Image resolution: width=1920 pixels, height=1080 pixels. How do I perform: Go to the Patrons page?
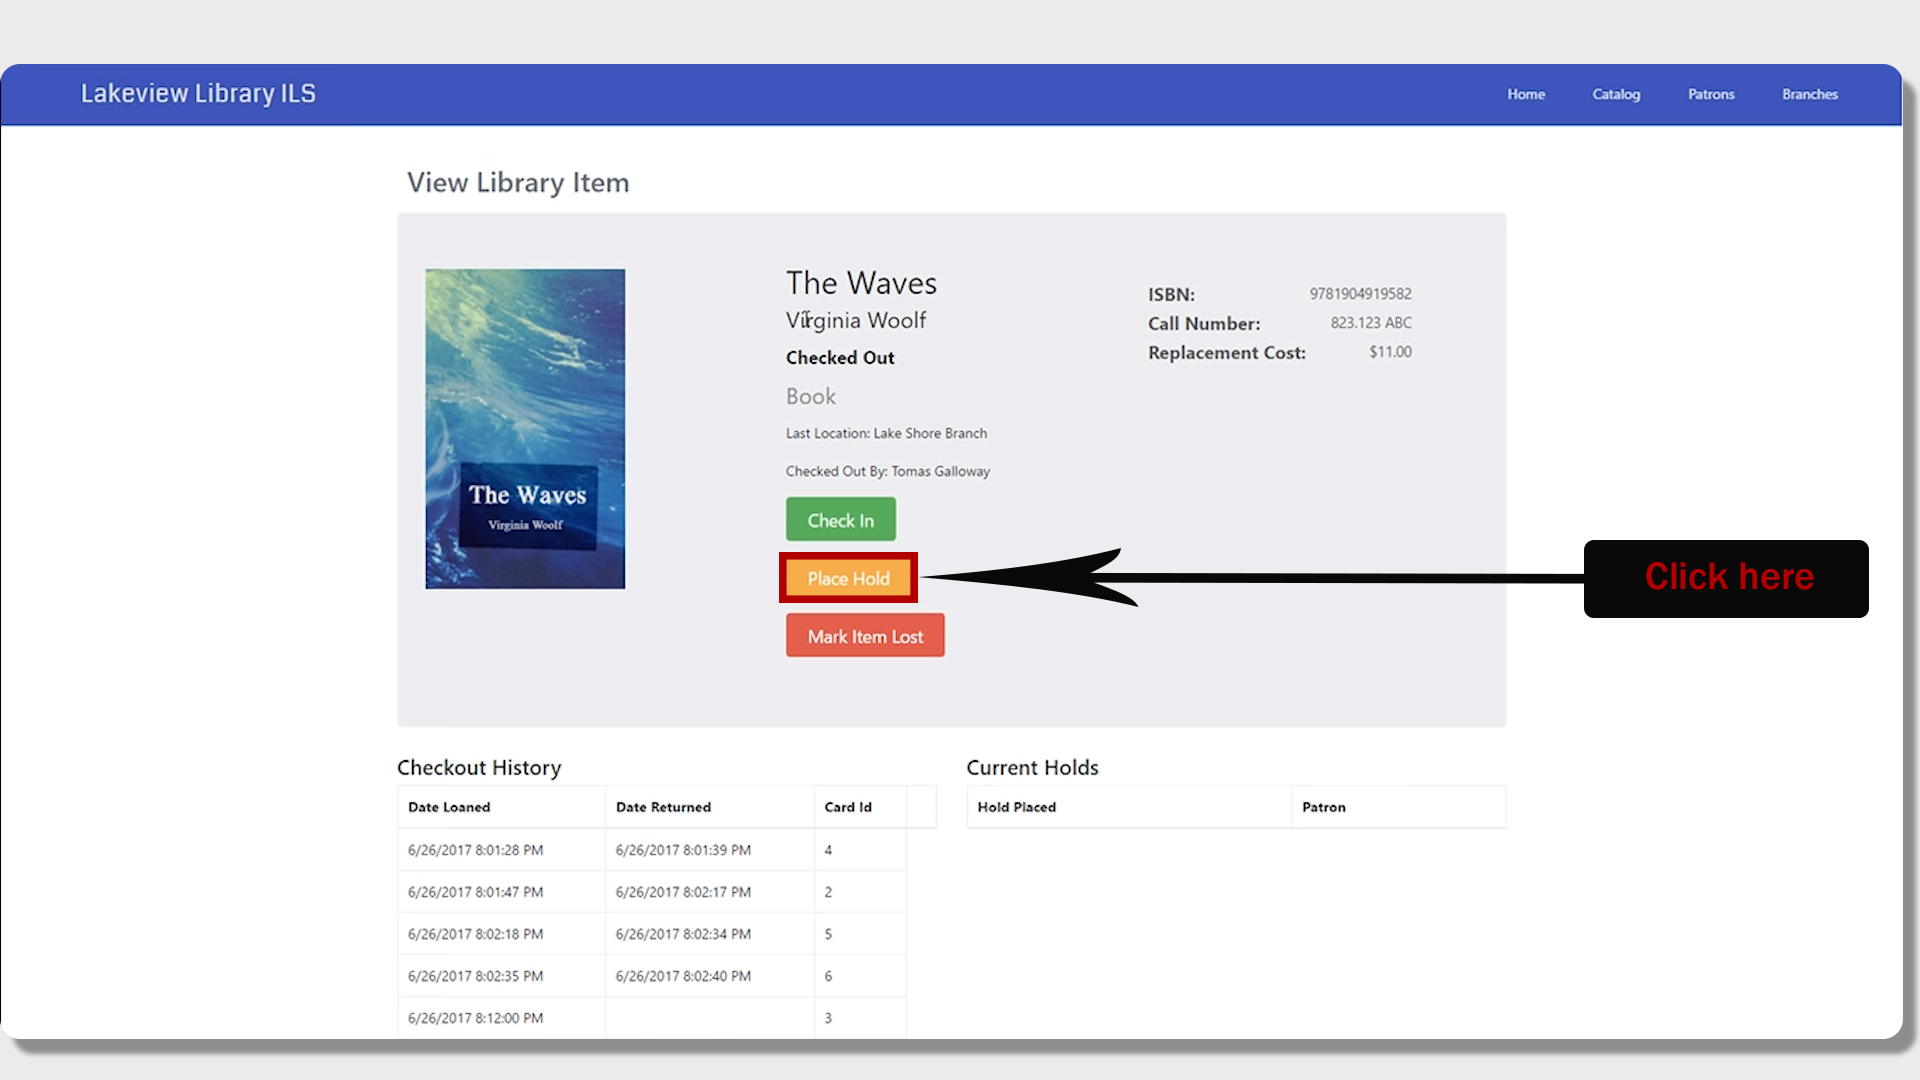coord(1711,94)
